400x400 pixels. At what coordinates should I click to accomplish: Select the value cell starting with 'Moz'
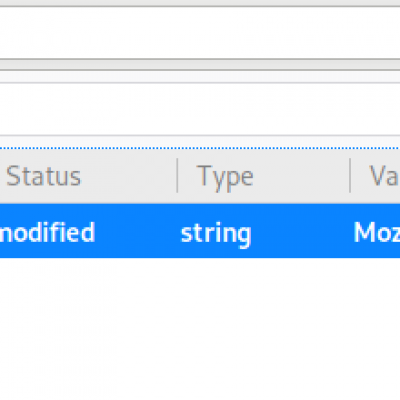coord(377,232)
